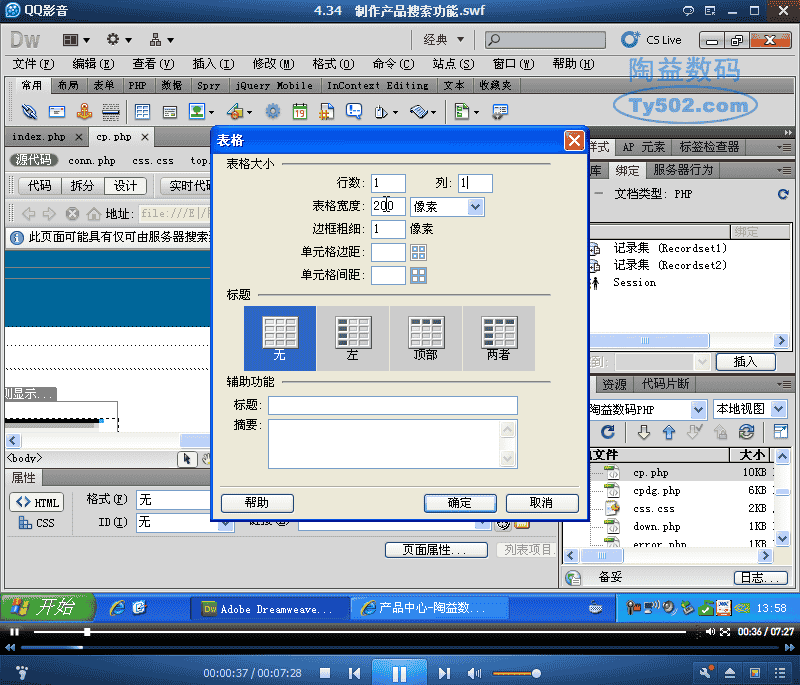
Task: Select the 'None' (无) table header option
Action: [280, 337]
